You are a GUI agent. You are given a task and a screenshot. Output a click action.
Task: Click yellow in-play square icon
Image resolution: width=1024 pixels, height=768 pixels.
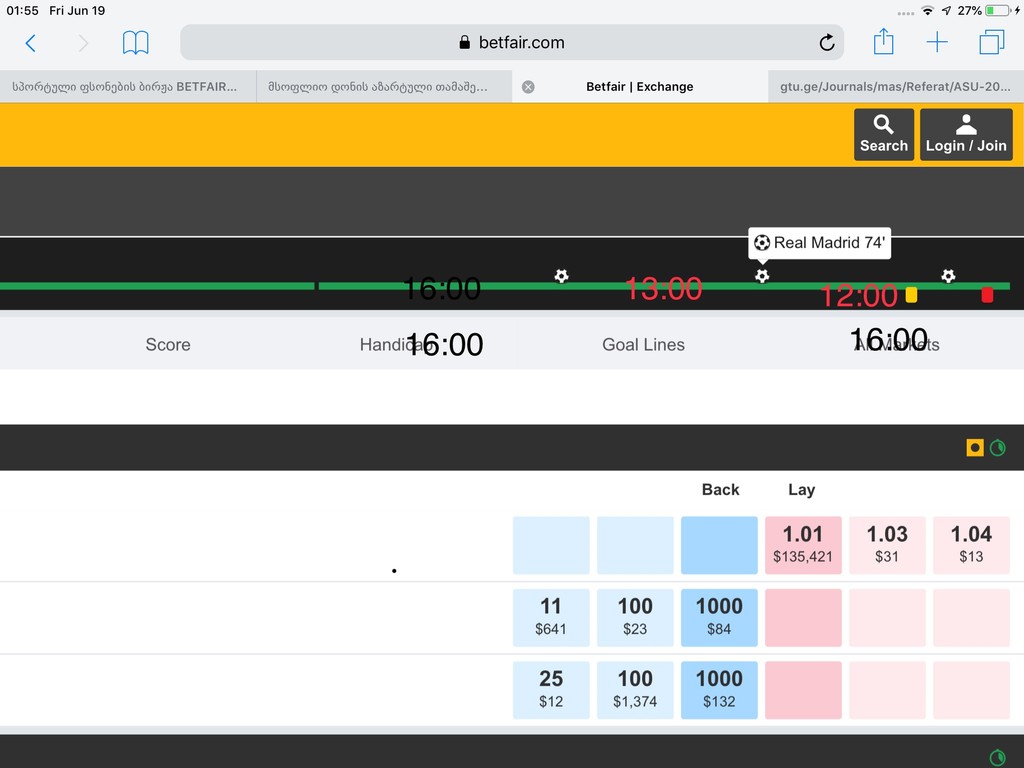pos(975,447)
